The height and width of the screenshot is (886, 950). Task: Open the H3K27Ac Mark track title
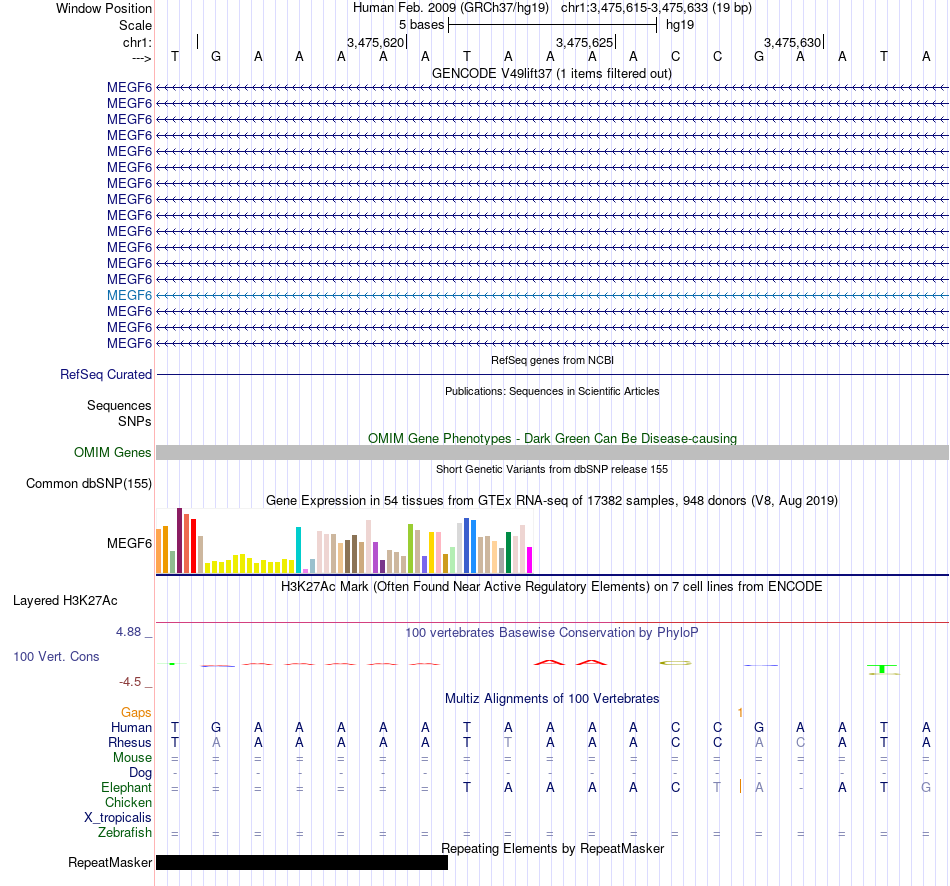(x=551, y=587)
